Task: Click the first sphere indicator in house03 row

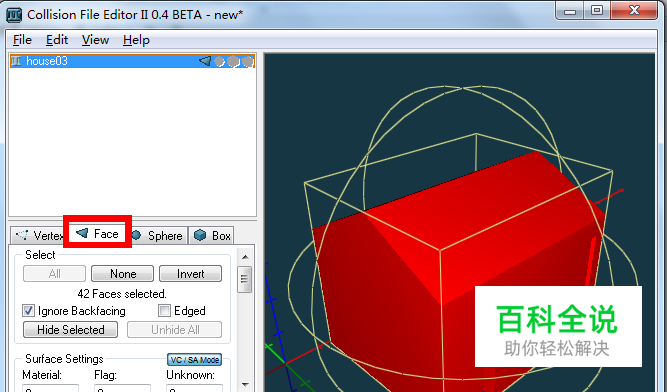Action: pos(219,62)
